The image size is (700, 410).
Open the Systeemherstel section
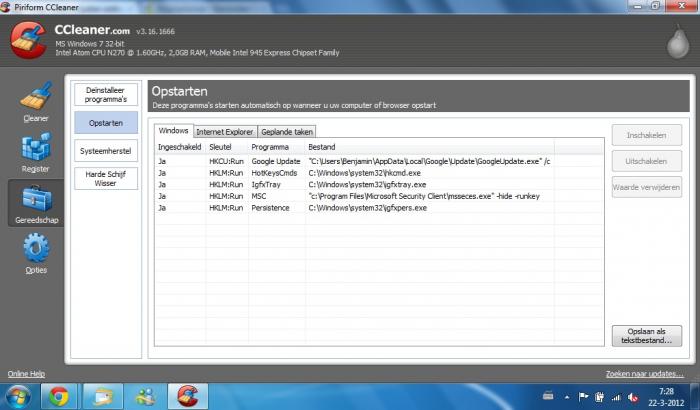(x=106, y=151)
